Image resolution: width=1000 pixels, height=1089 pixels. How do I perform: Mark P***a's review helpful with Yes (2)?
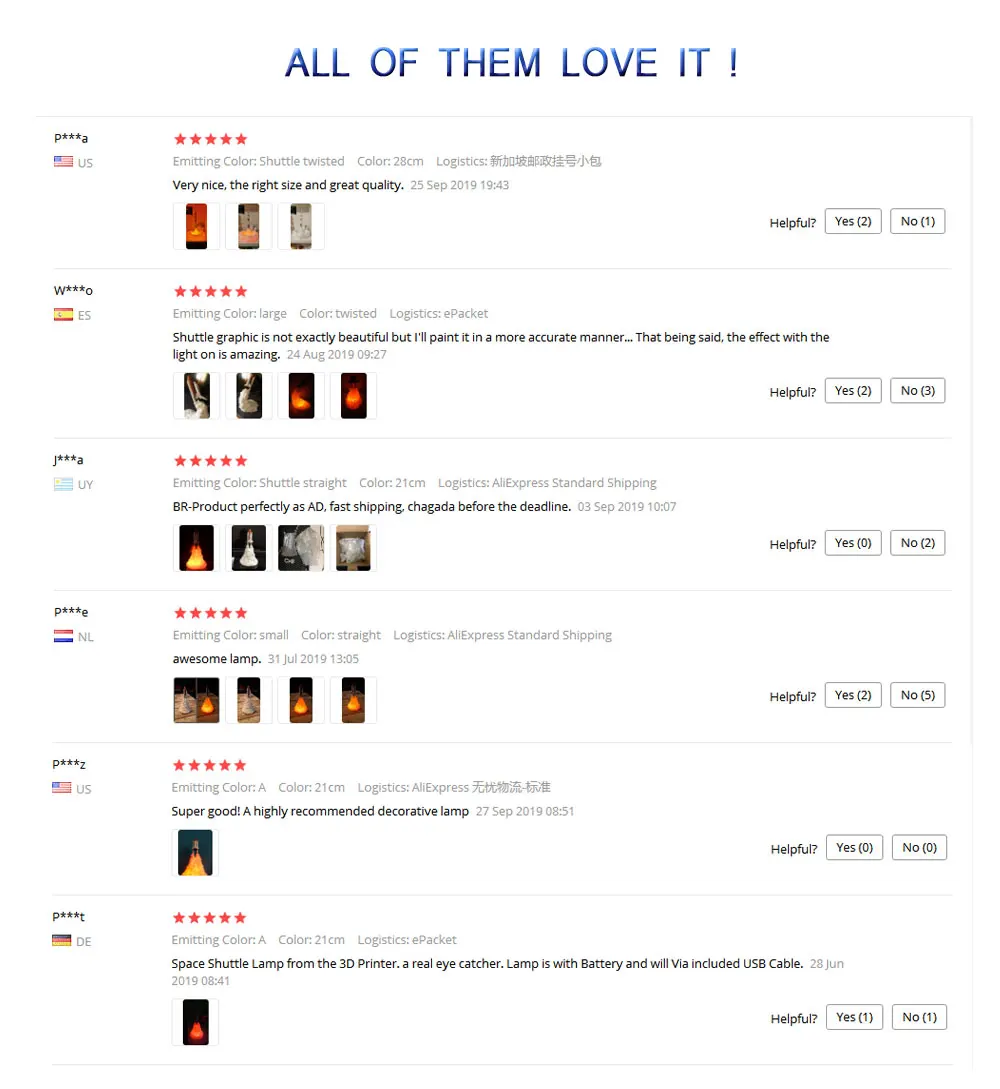(853, 222)
